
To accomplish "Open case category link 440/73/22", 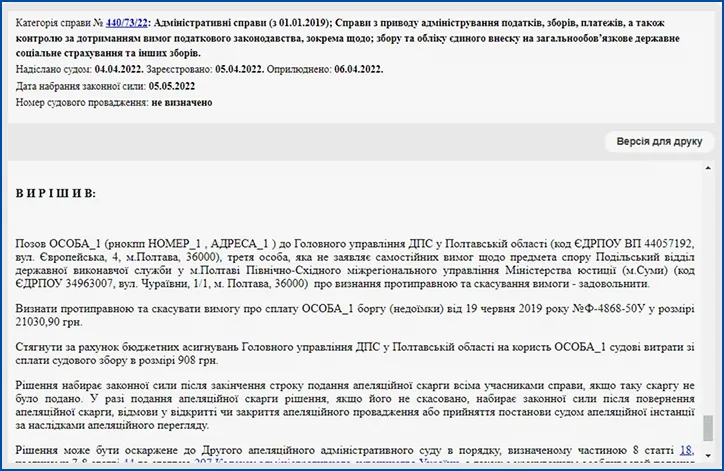I will [127, 23].
